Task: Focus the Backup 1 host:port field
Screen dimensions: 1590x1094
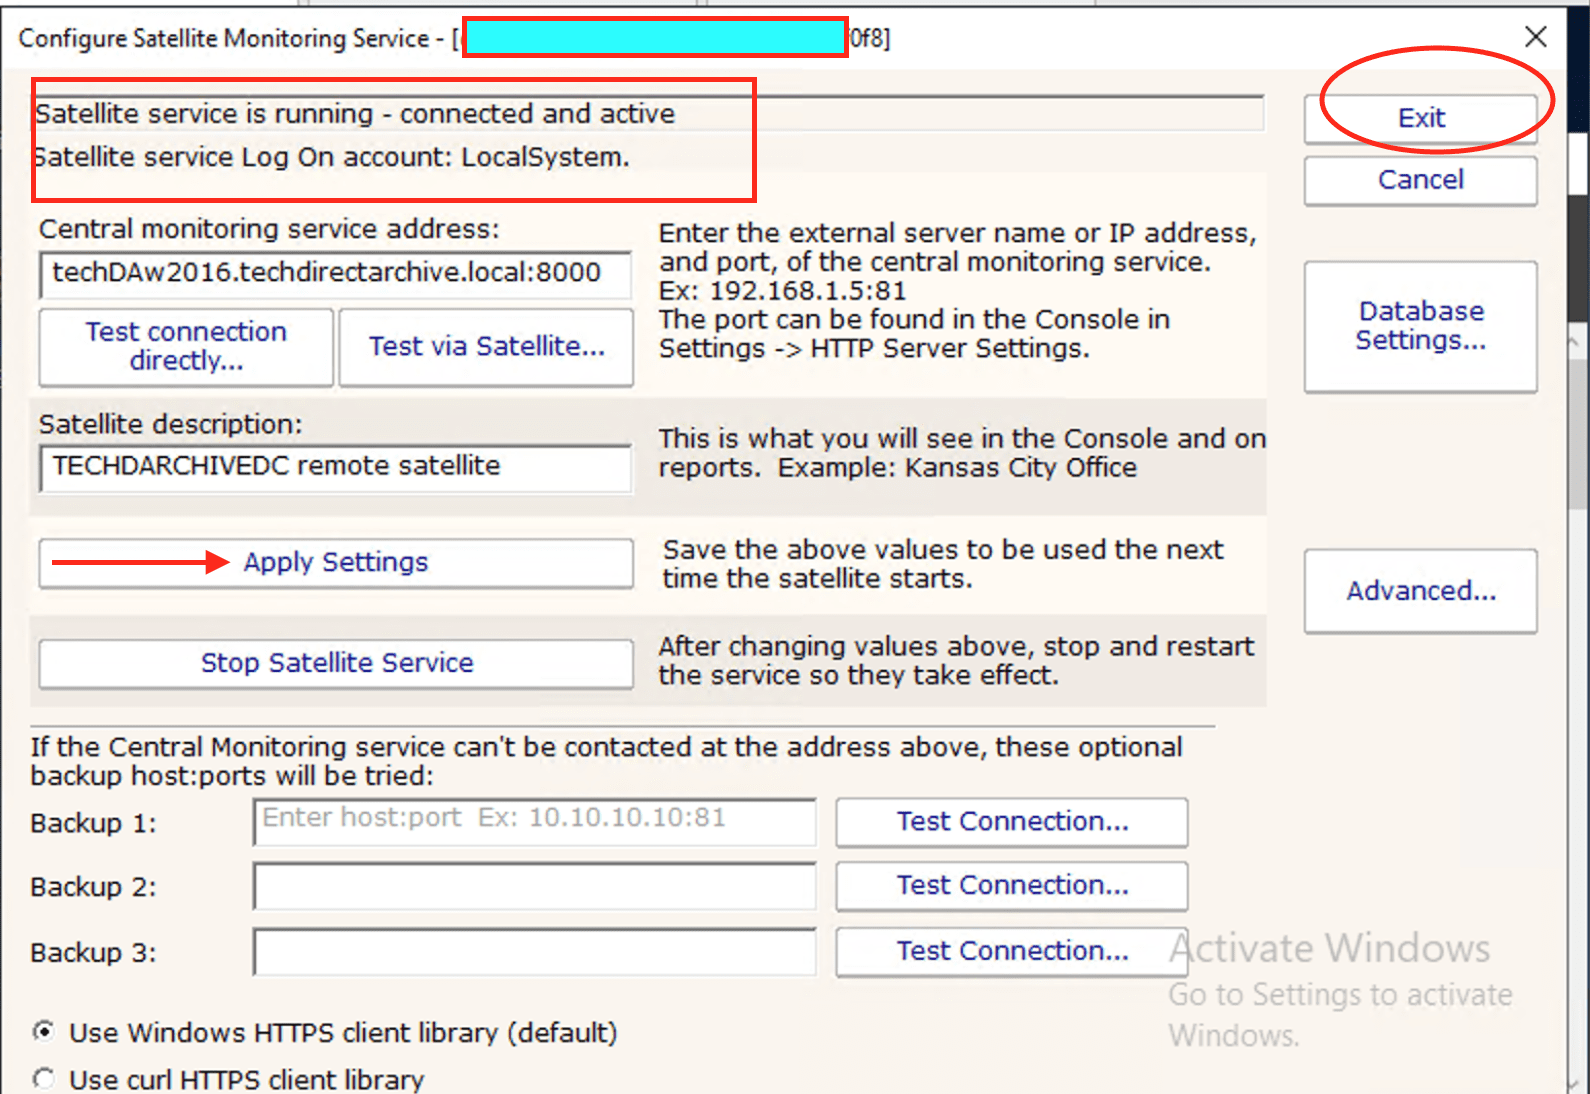Action: [534, 821]
